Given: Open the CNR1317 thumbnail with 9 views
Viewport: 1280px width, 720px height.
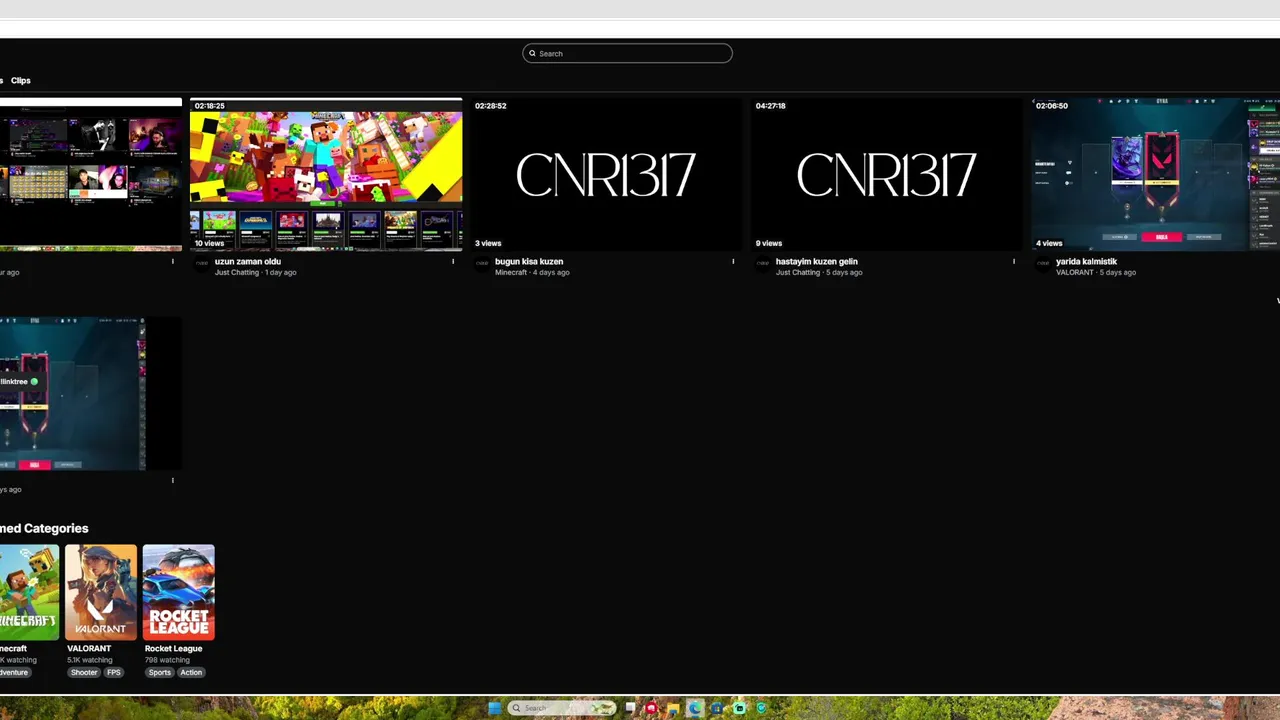Looking at the screenshot, I should tap(886, 174).
